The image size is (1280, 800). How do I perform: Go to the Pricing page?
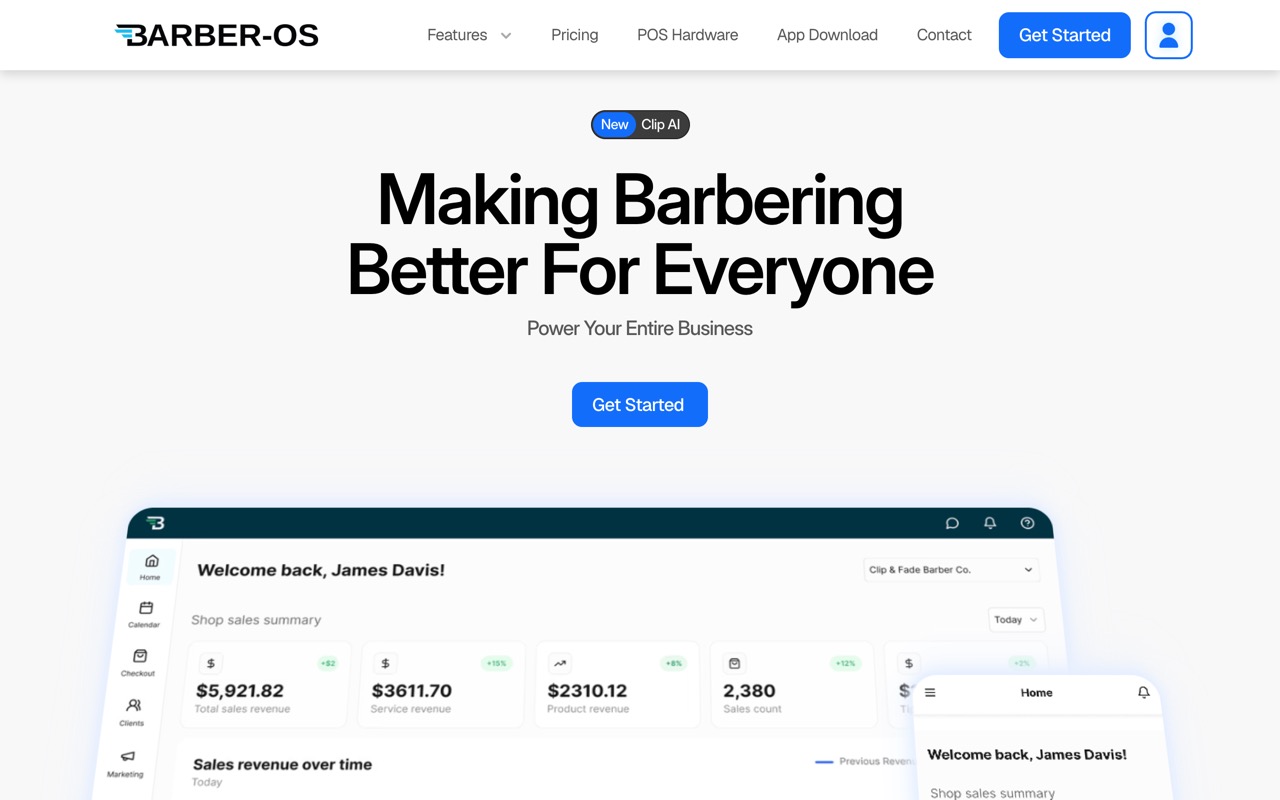point(575,35)
